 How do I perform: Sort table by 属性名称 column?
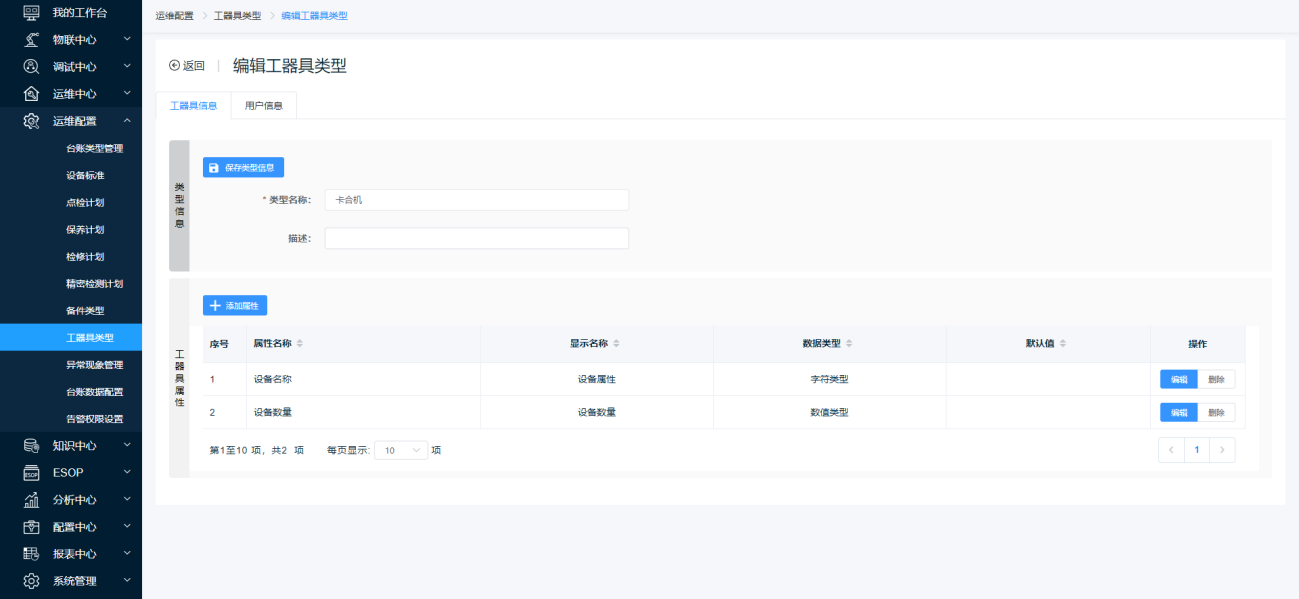[299, 343]
